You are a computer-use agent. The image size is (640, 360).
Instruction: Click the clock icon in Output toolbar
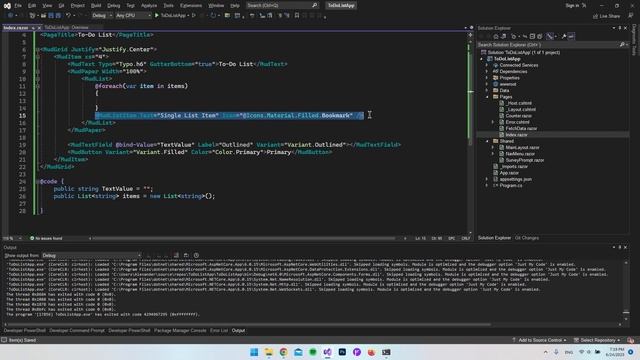(196, 255)
